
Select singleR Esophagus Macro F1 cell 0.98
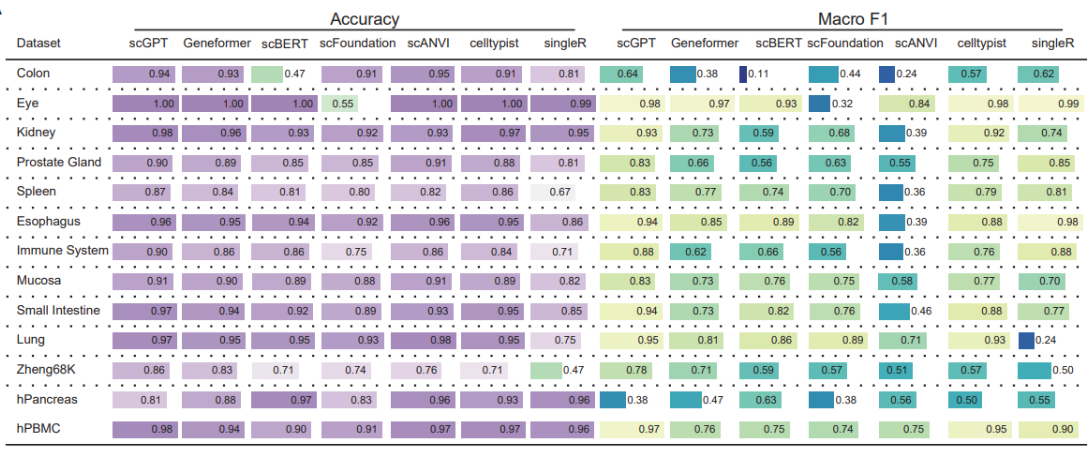click(x=1051, y=222)
